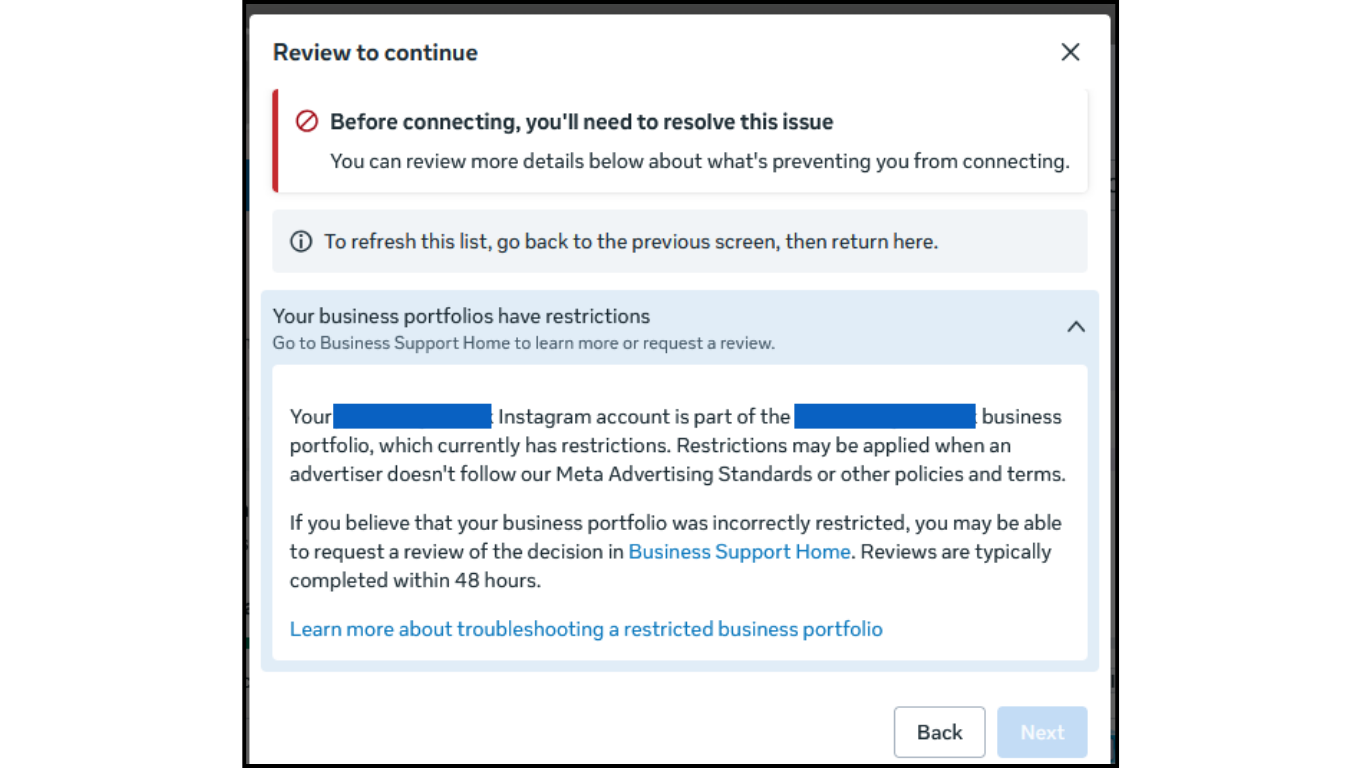Open 'Learn more about troubleshooting' link
This screenshot has width=1366, height=768.
(x=586, y=629)
